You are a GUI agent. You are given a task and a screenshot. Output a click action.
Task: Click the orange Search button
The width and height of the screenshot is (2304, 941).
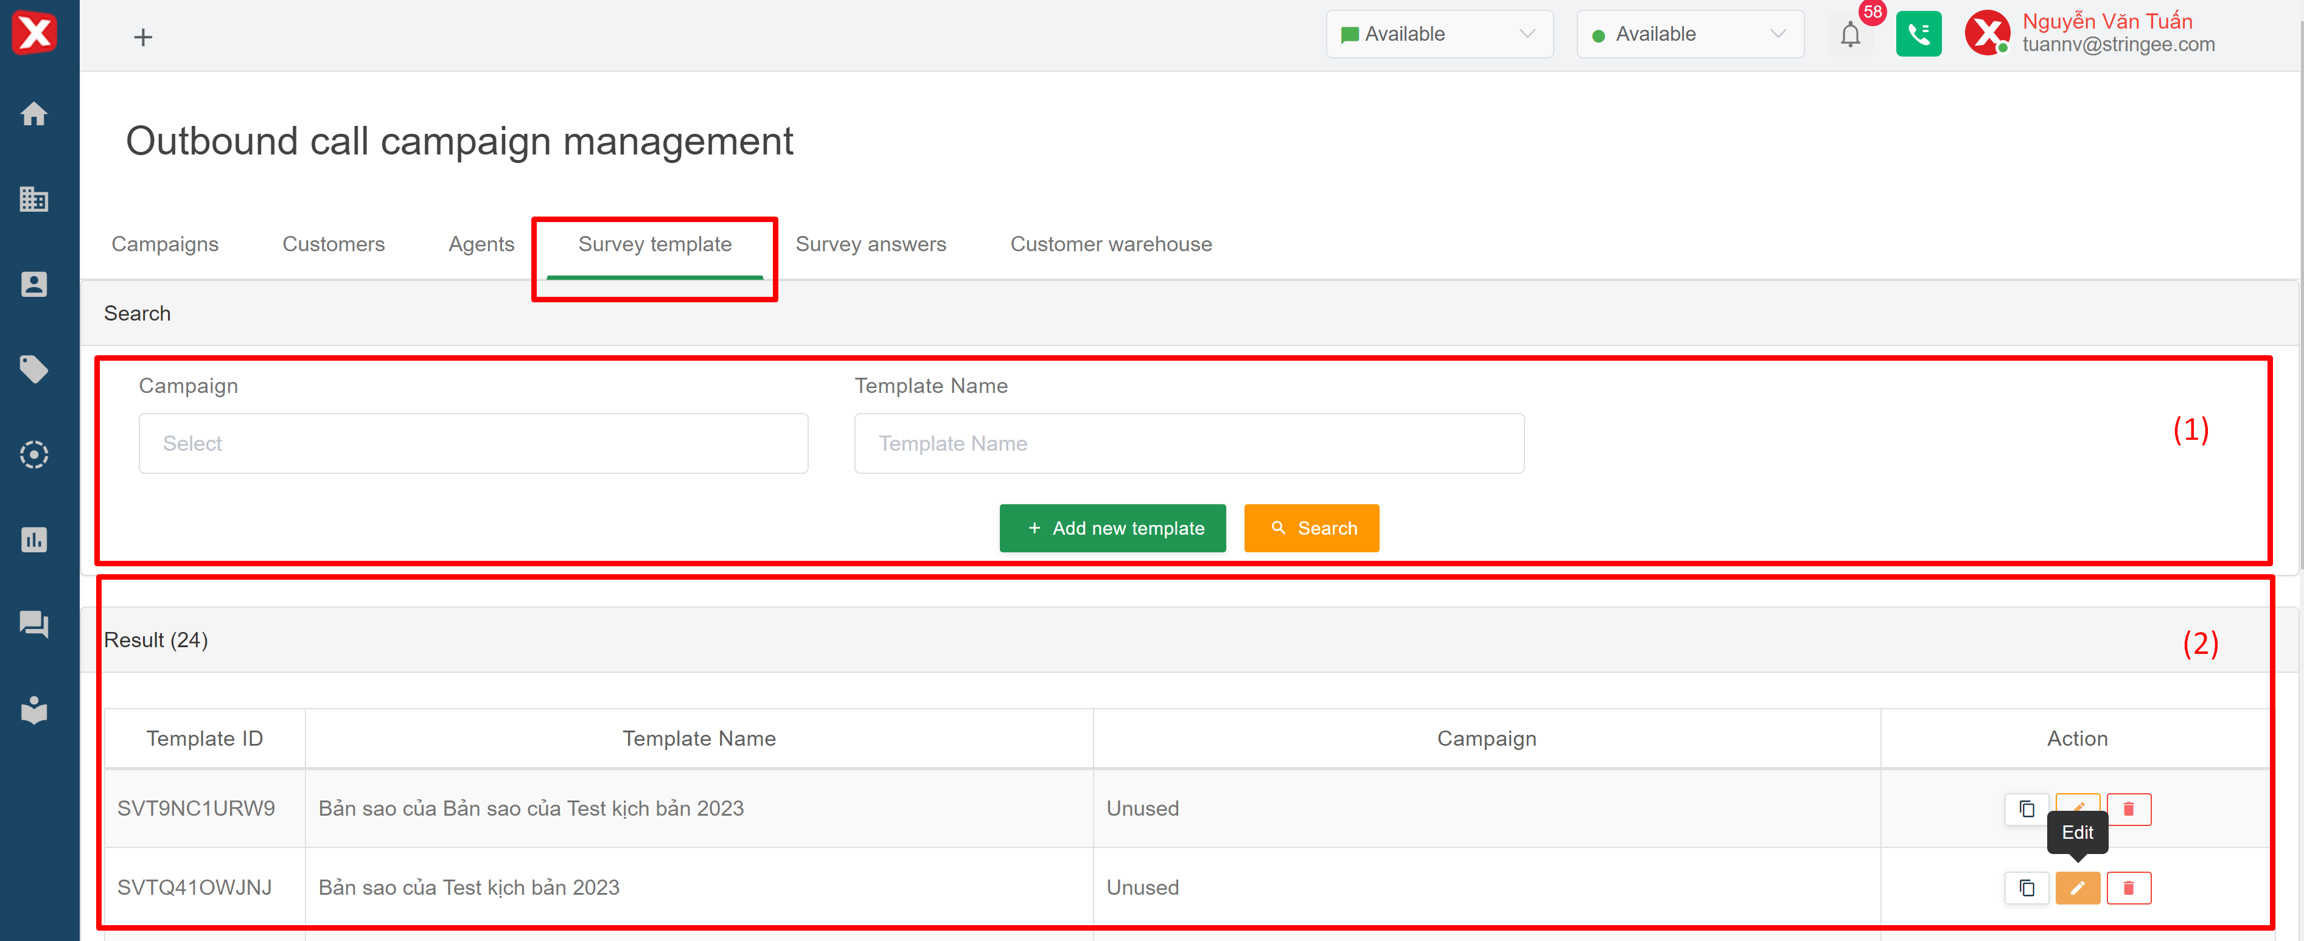pos(1311,528)
